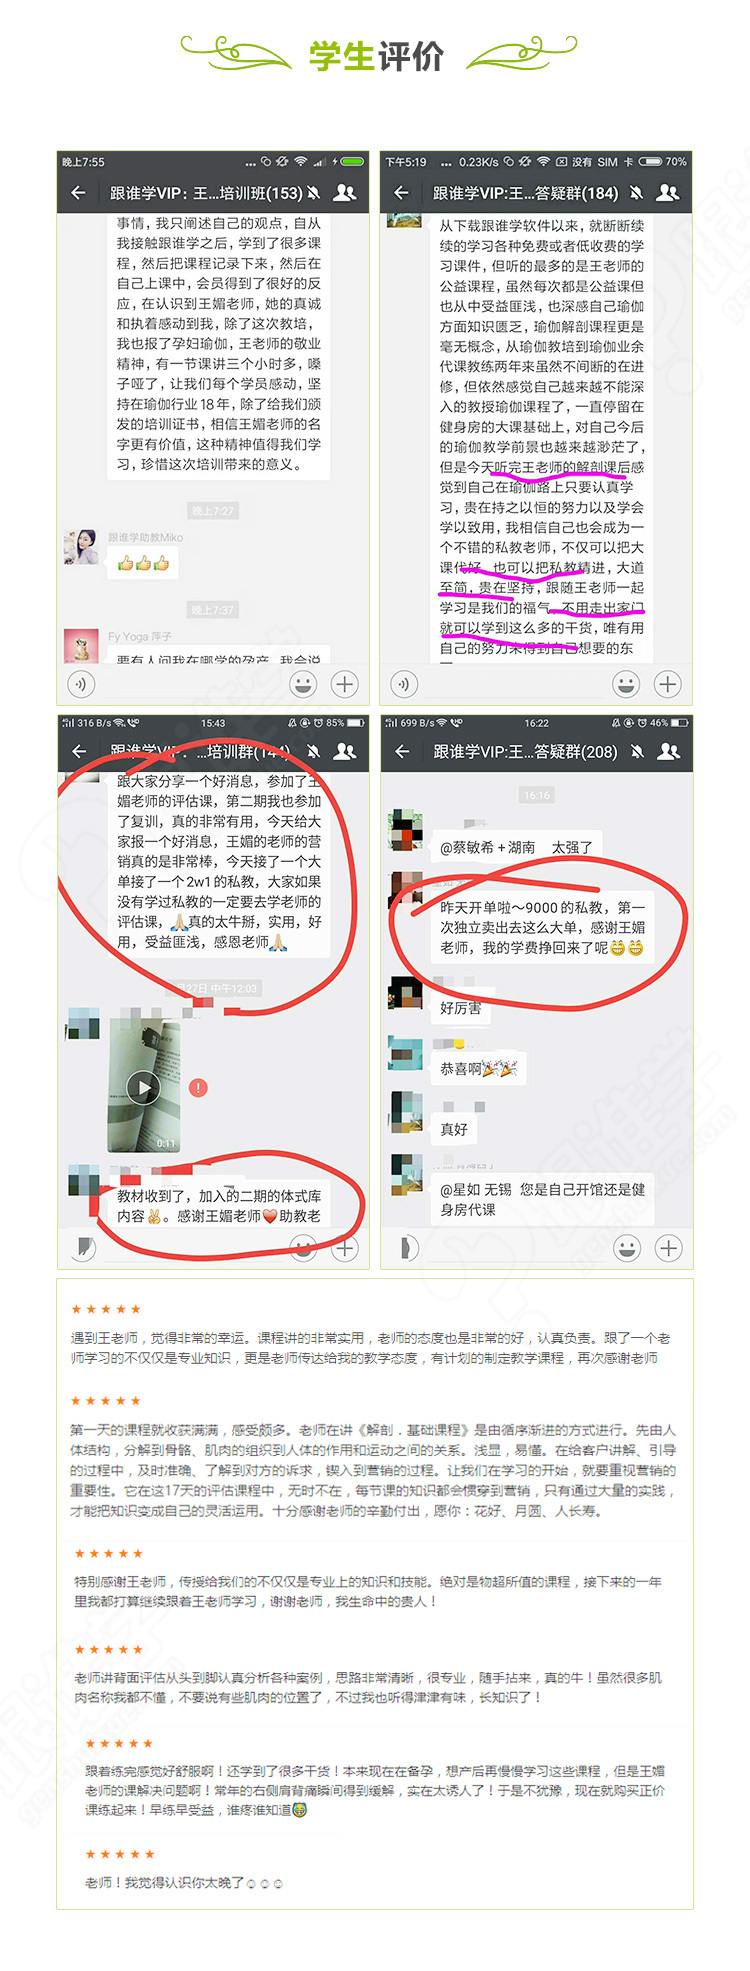Open group members icon in 培训班(153) chat
This screenshot has height=1971, width=750.
[344, 193]
